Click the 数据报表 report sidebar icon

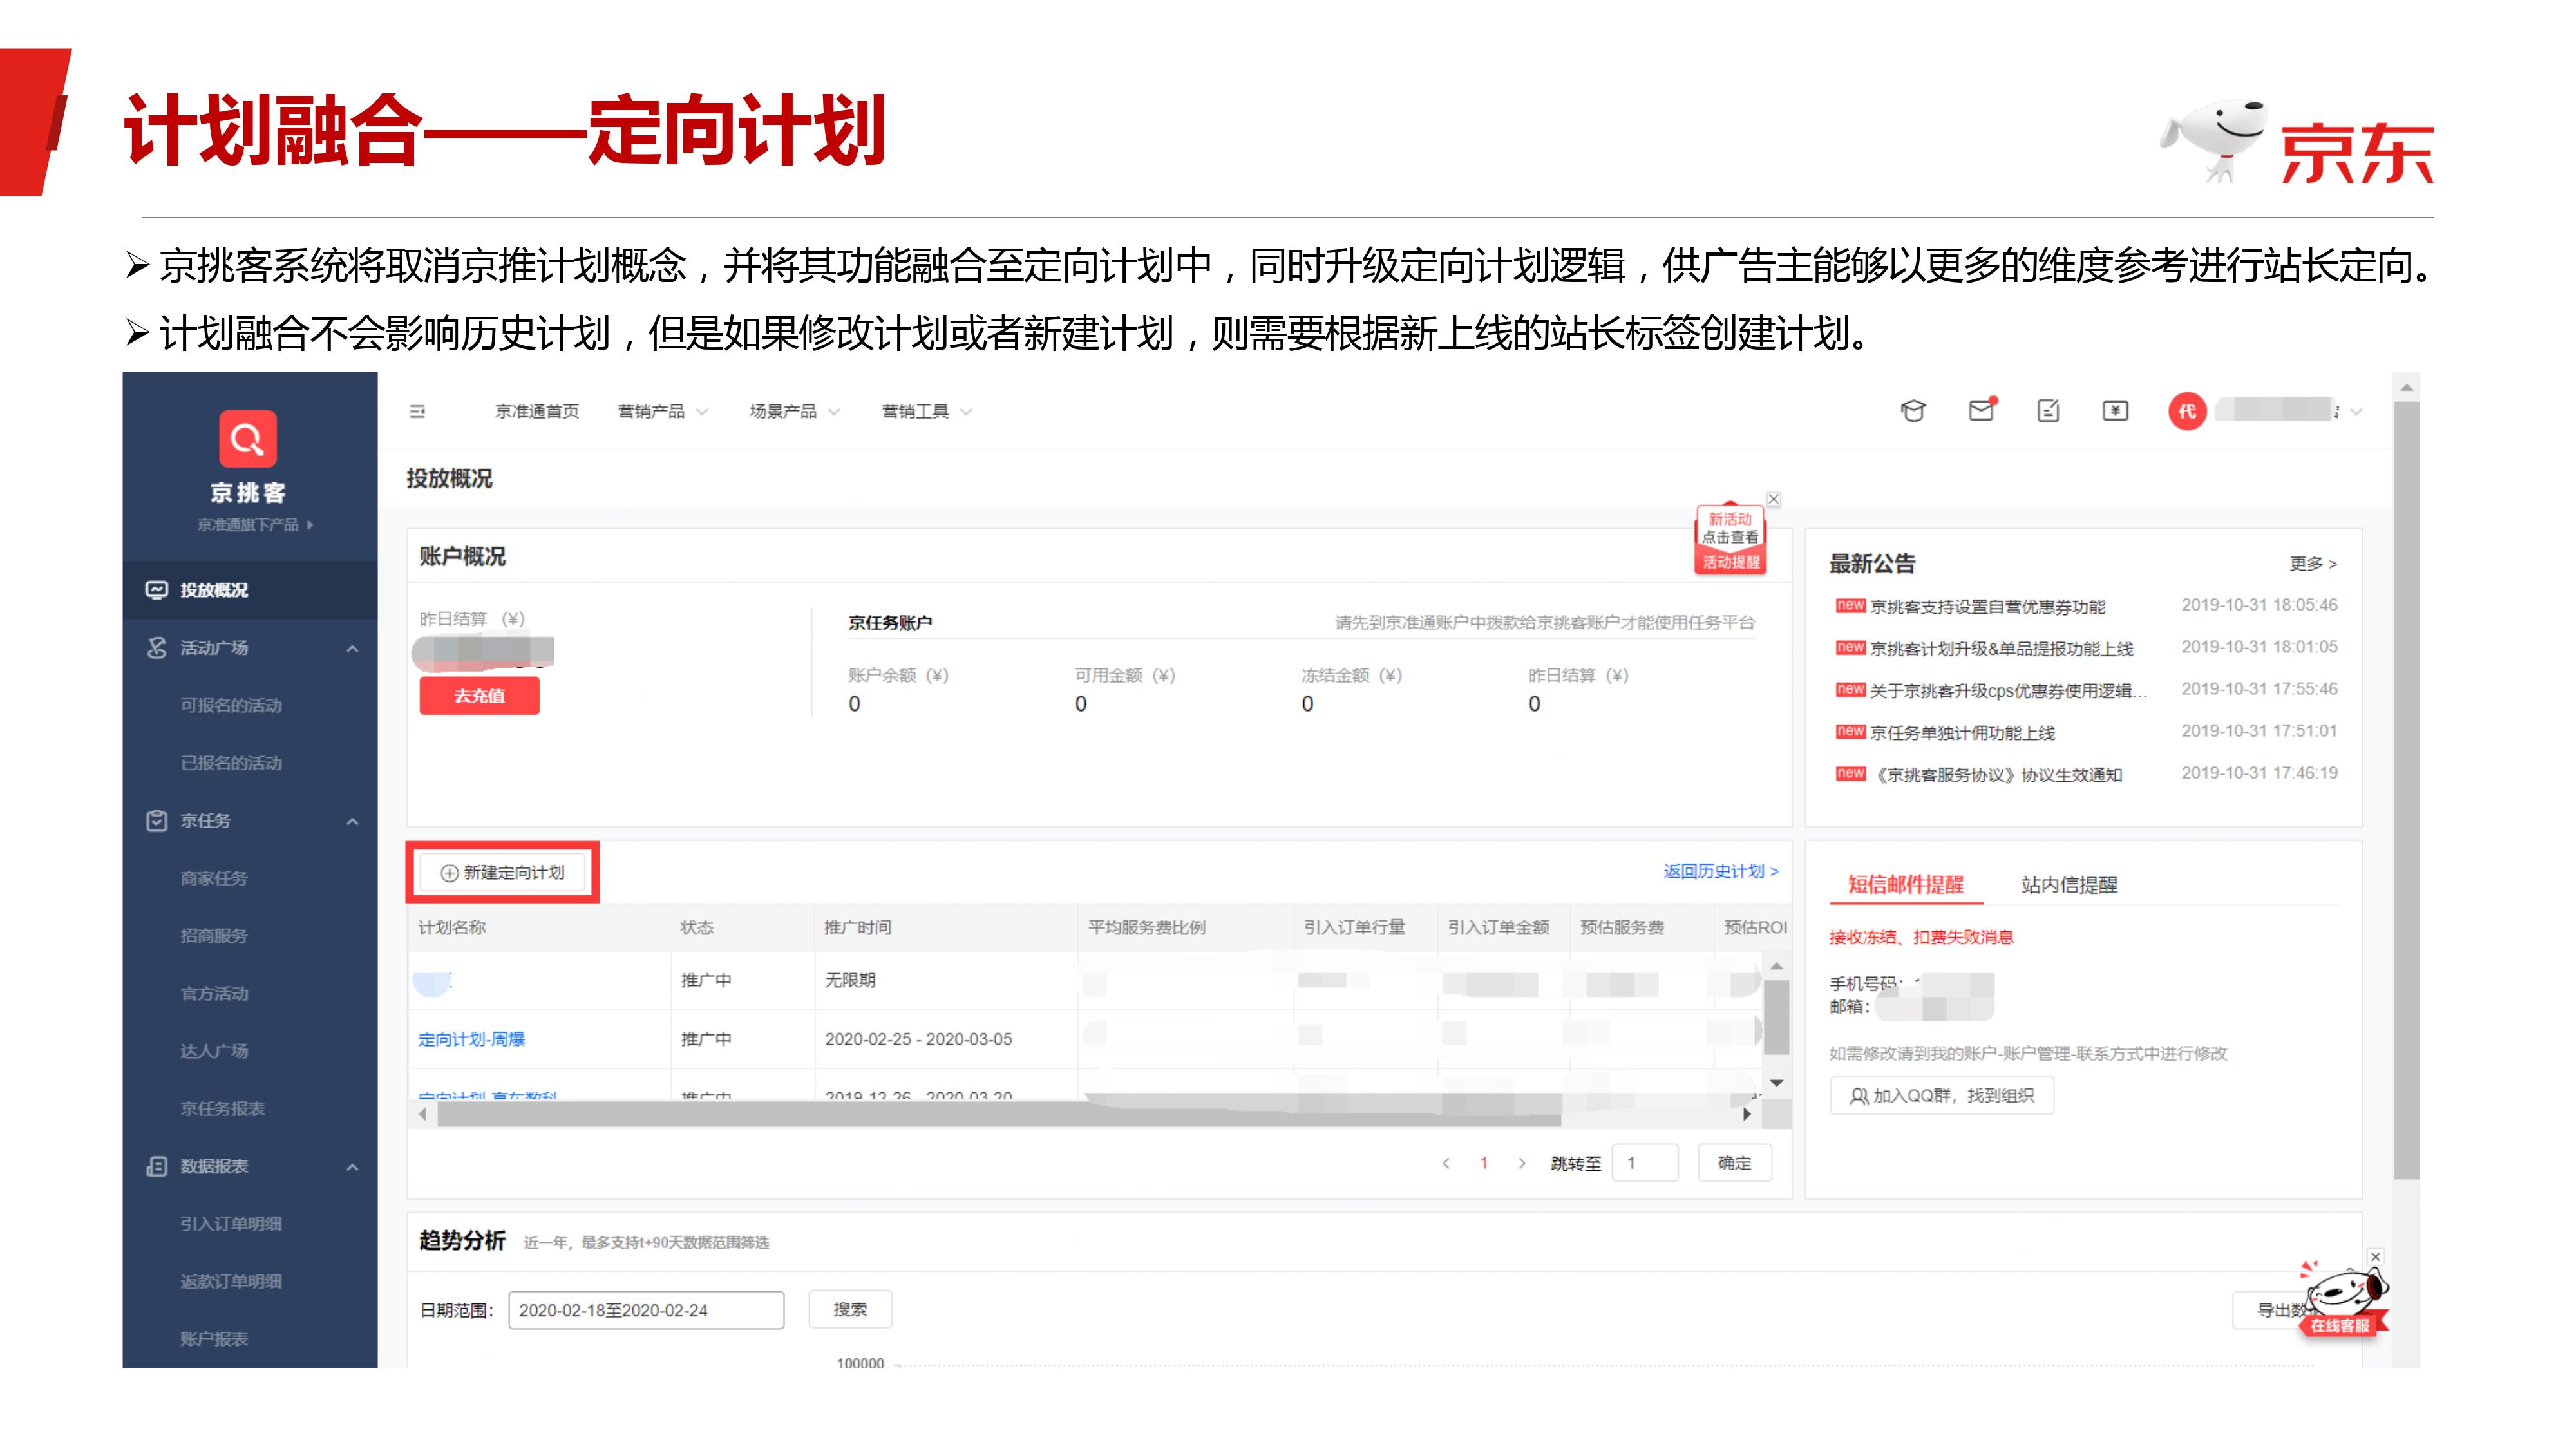coord(157,1167)
